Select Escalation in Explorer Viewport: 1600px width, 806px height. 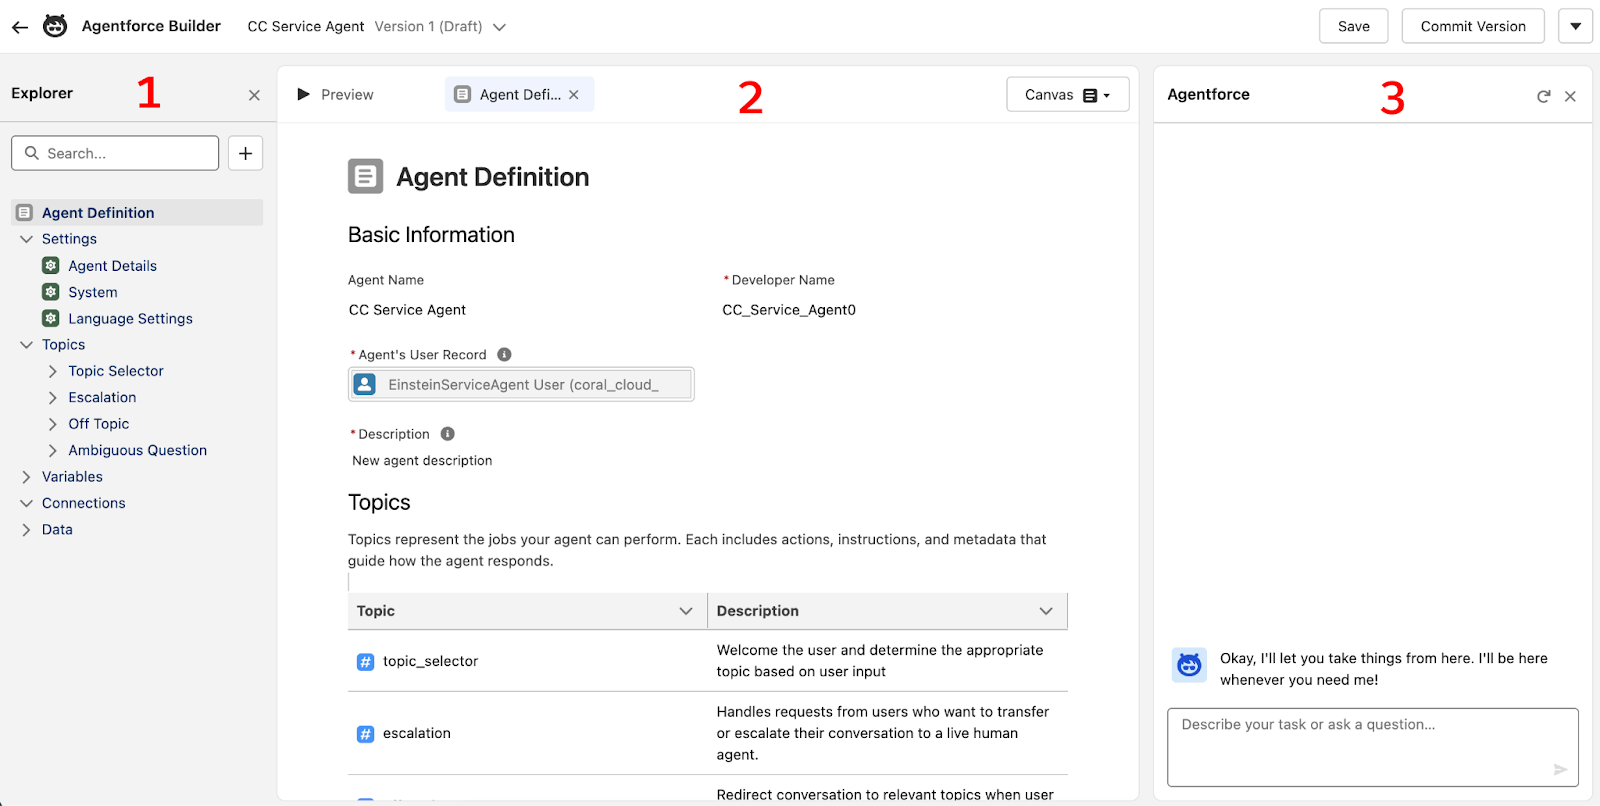coord(102,397)
